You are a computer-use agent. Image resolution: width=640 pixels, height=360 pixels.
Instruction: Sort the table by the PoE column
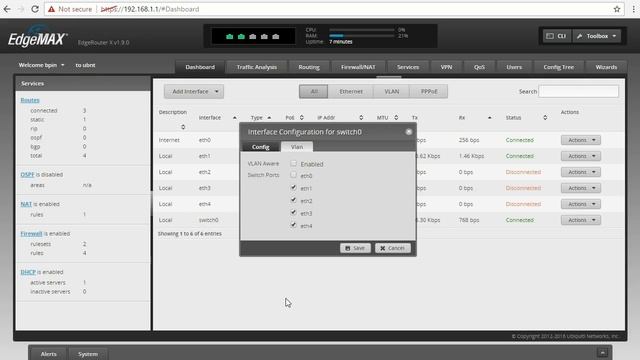(302, 118)
